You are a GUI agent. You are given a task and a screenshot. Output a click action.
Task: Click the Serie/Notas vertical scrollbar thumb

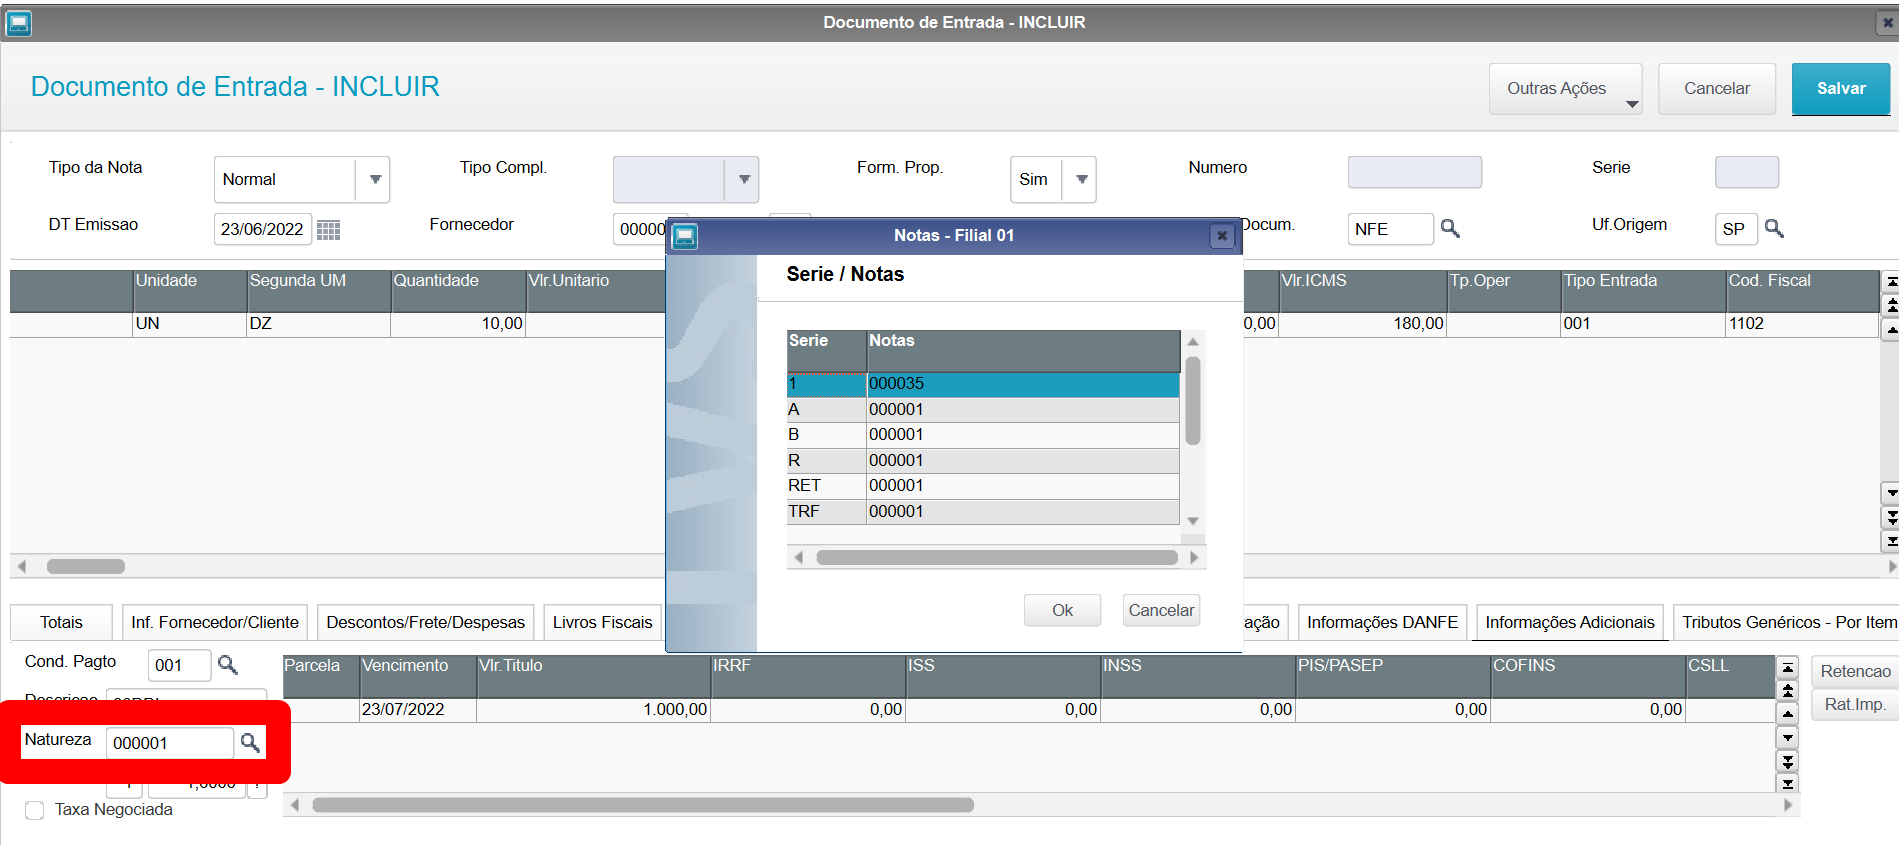(x=1193, y=401)
